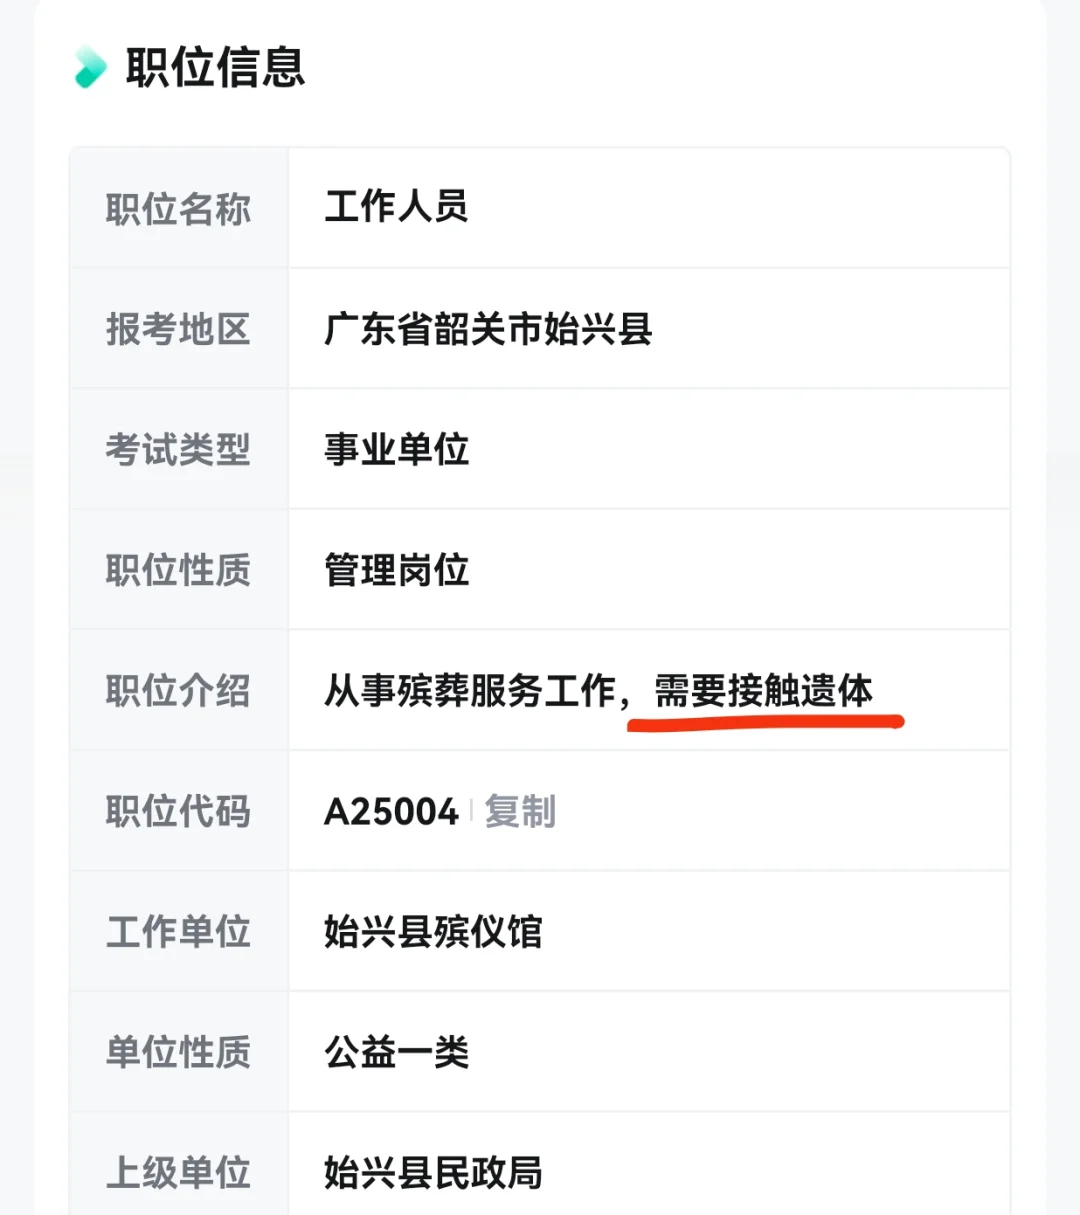Viewport: 1080px width, 1215px height.
Task: Tap the work unit 始兴县殡仪馆
Action: 433,932
